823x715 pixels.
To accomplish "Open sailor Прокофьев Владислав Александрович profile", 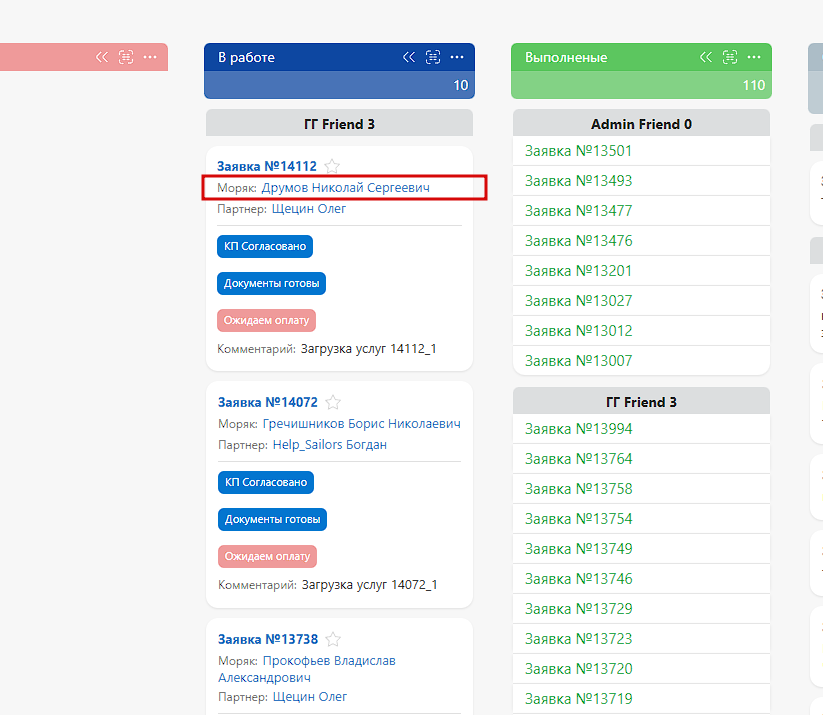I will point(307,669).
